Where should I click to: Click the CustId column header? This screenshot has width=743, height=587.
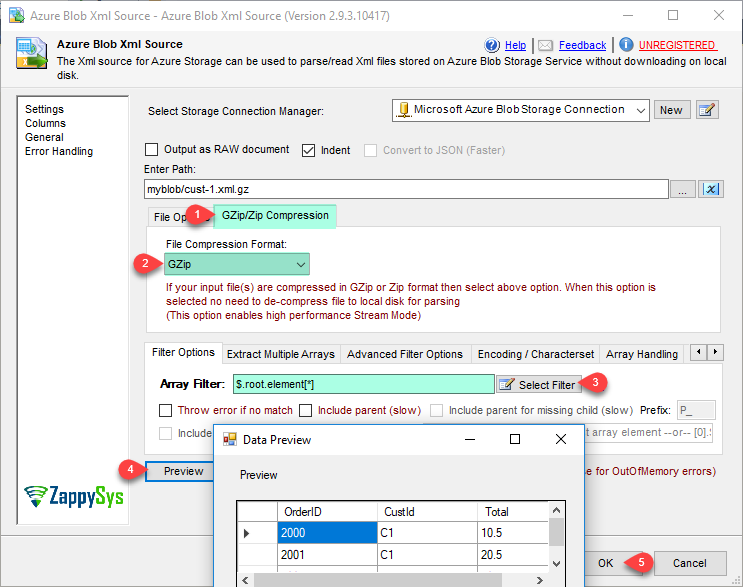point(427,512)
